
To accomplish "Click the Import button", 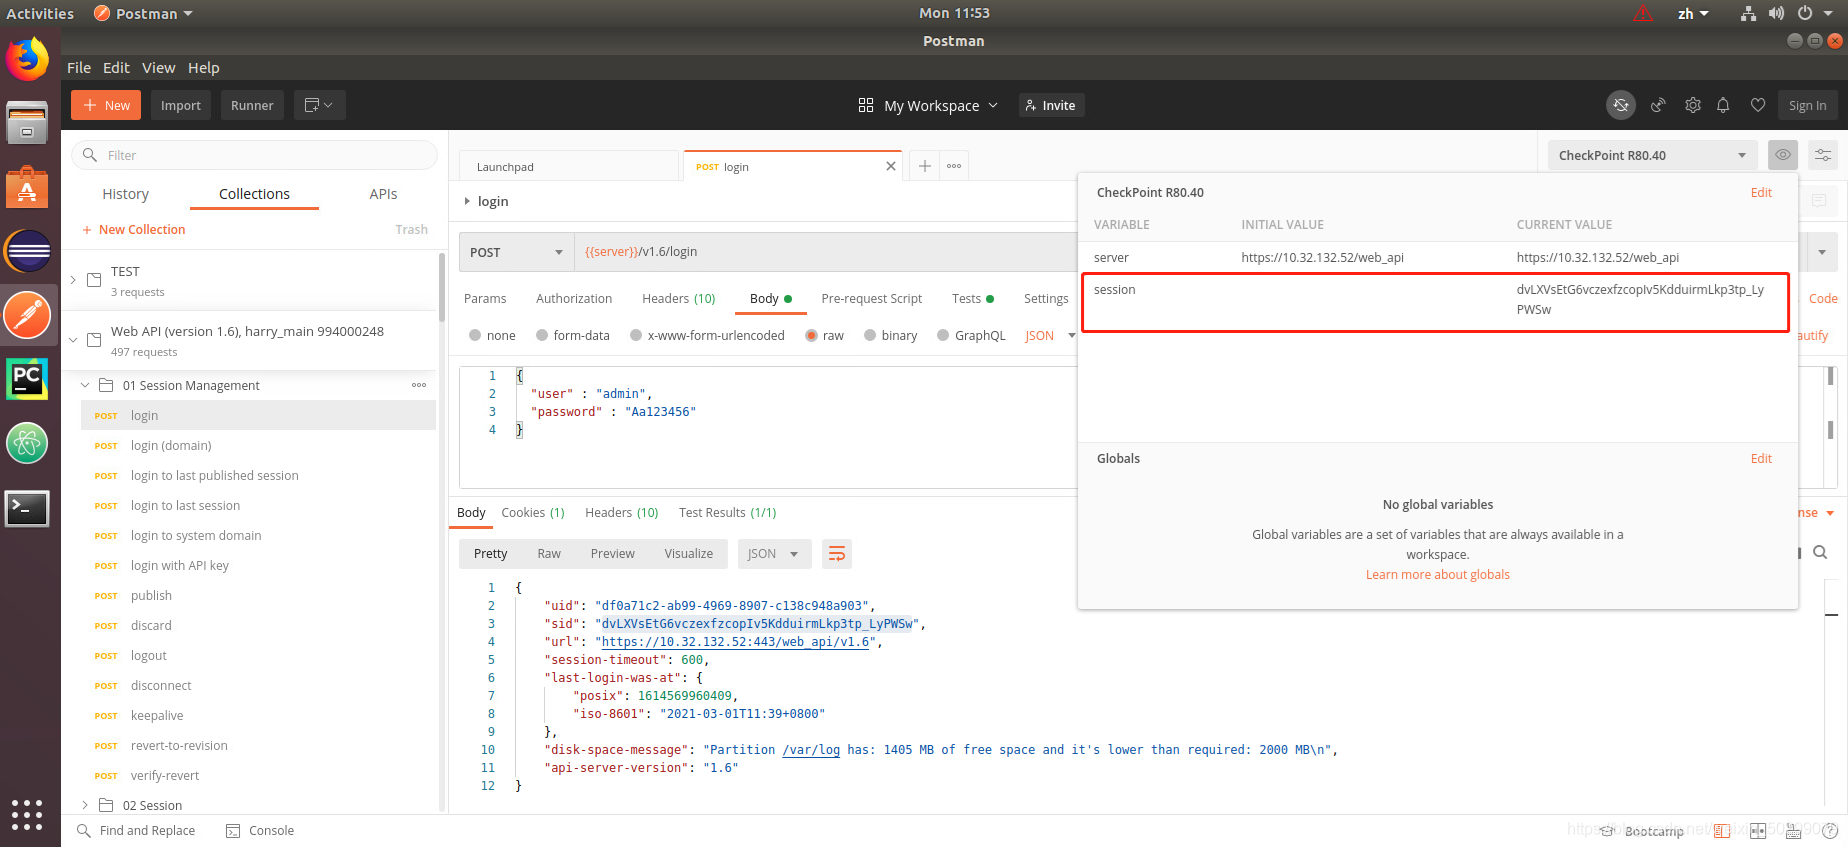I will click(181, 105).
